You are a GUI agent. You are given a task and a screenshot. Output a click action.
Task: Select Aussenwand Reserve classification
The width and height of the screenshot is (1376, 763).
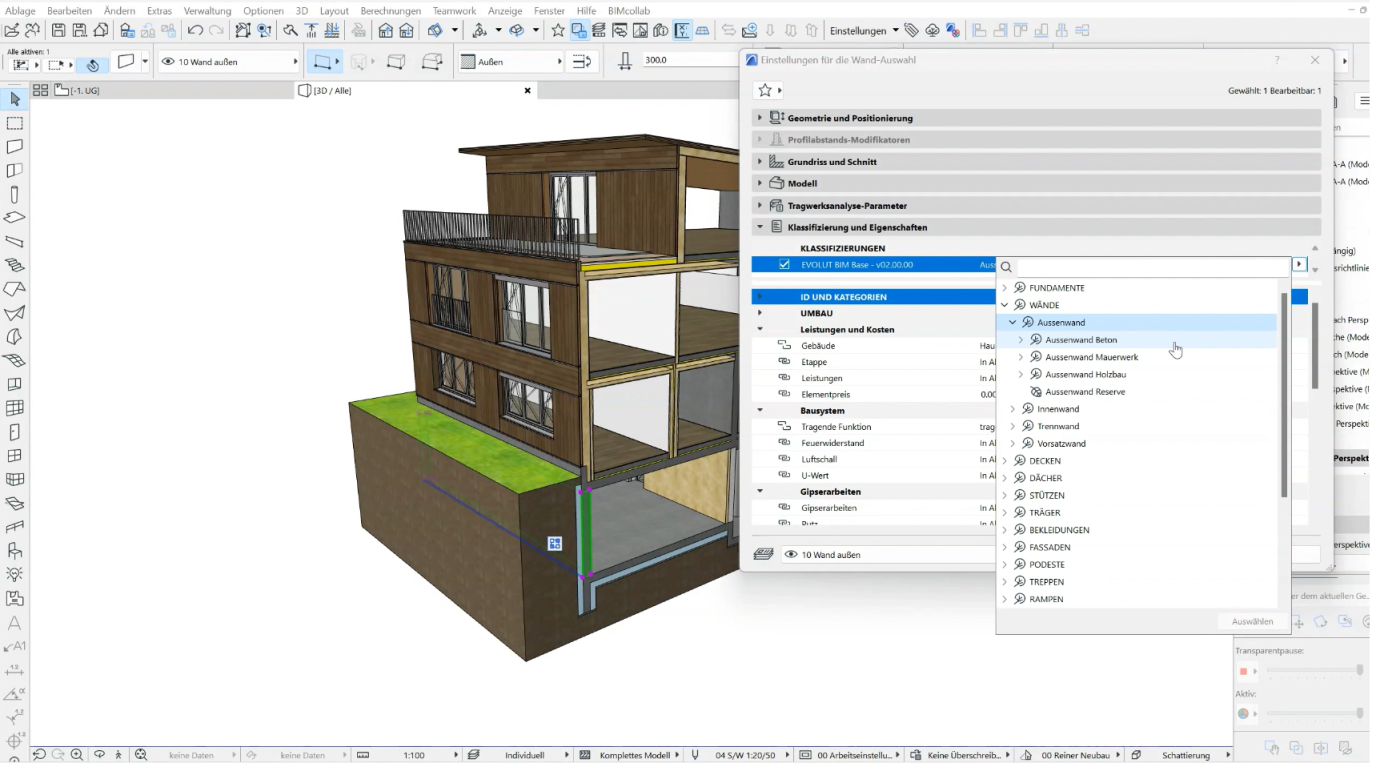click(x=1085, y=392)
